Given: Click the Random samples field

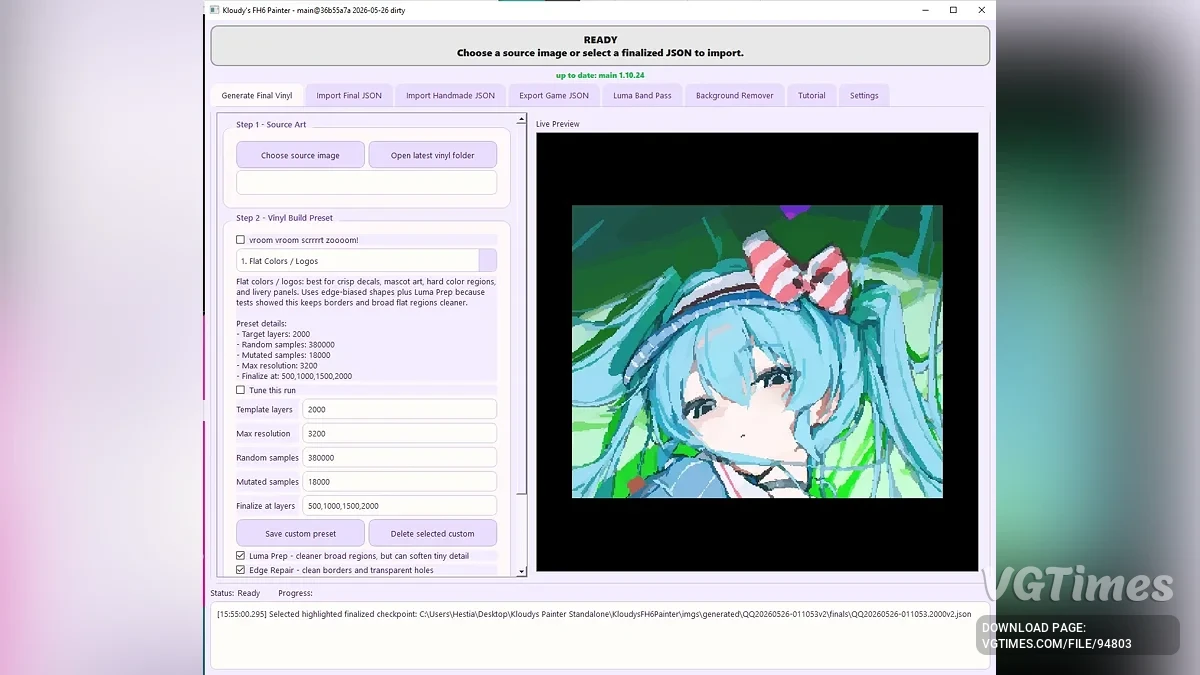Looking at the screenshot, I should tap(399, 457).
